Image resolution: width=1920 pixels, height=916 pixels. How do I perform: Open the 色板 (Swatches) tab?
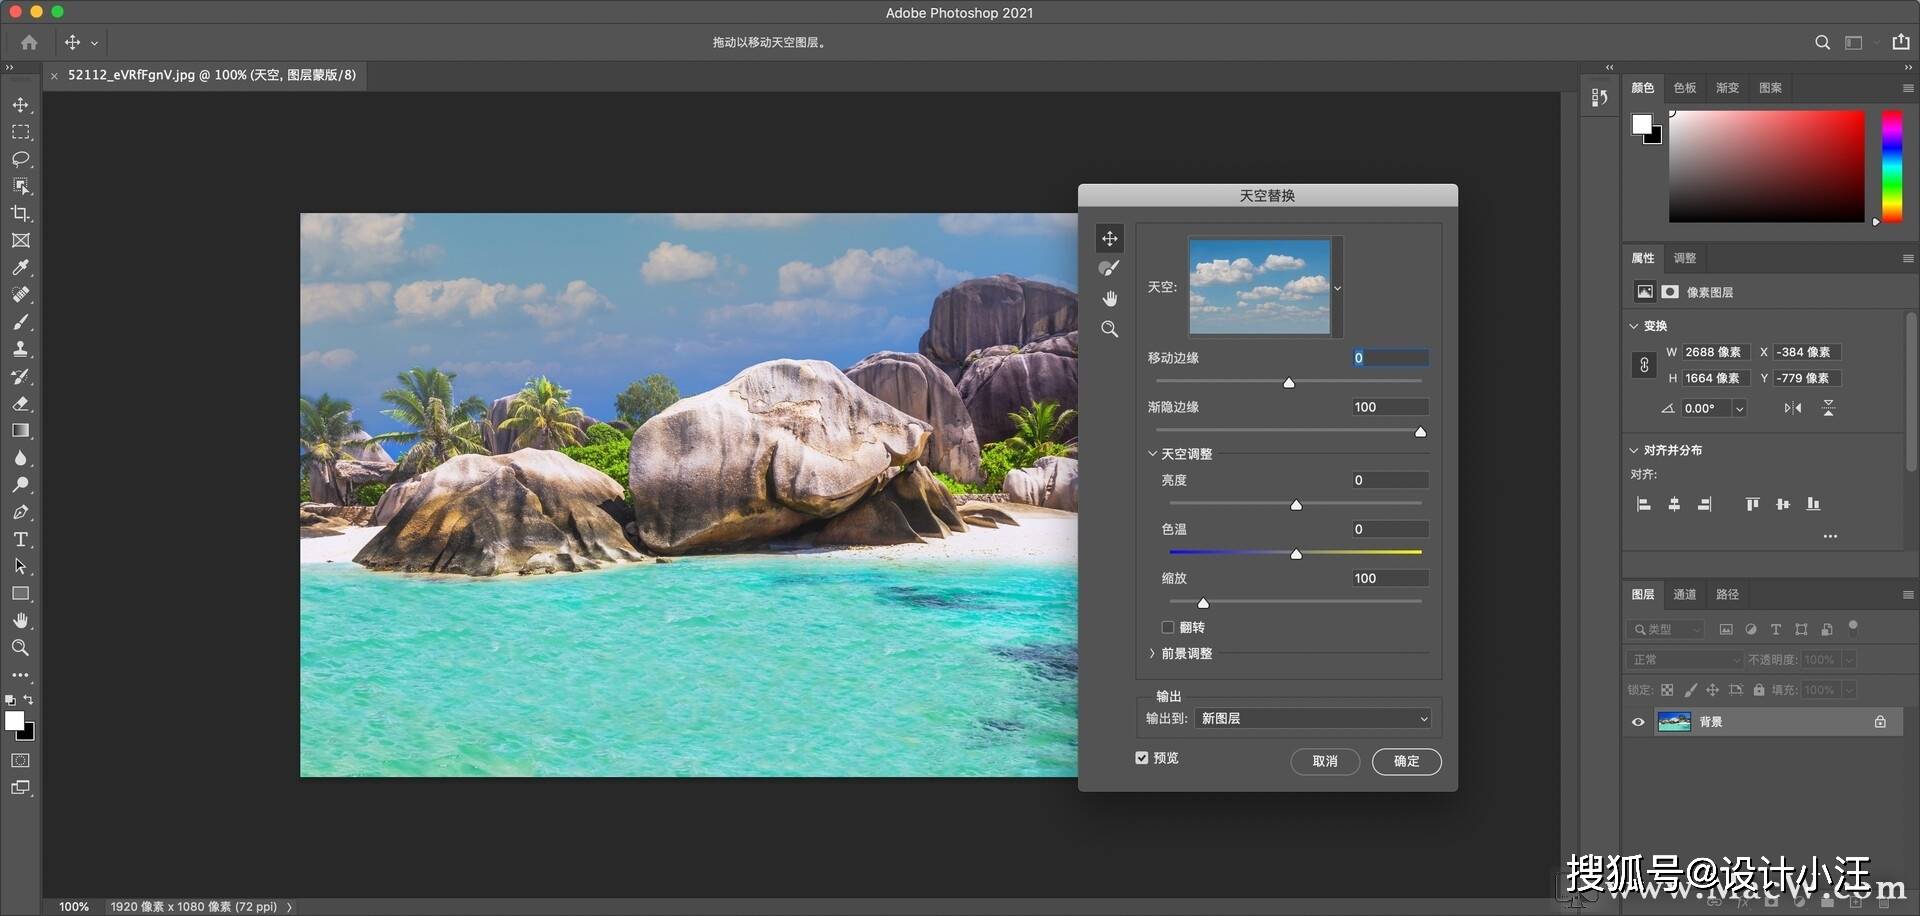pos(1685,88)
